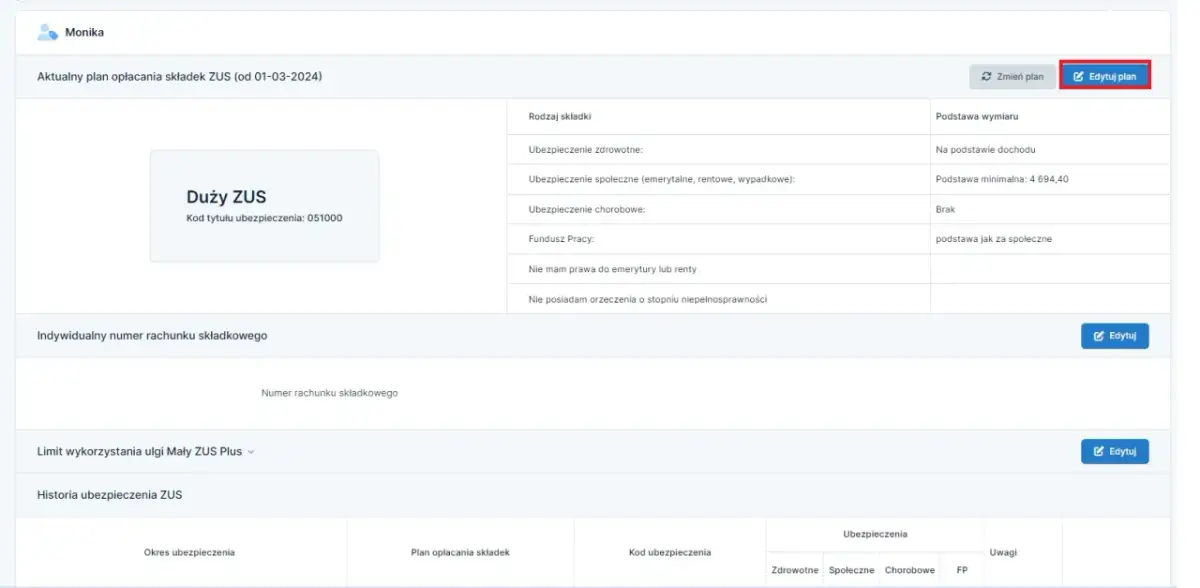Click the user avatar icon beside Monika
This screenshot has width=1200, height=588.
tap(46, 32)
